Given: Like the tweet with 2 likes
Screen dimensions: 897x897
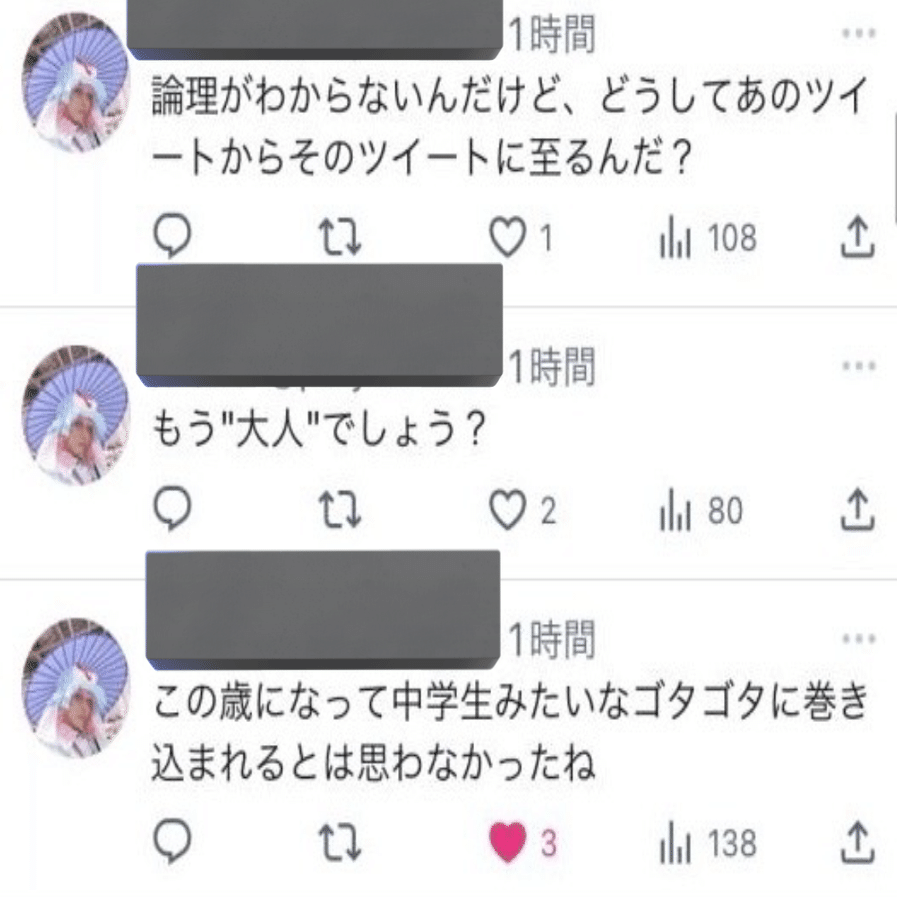Looking at the screenshot, I should click(x=510, y=511).
